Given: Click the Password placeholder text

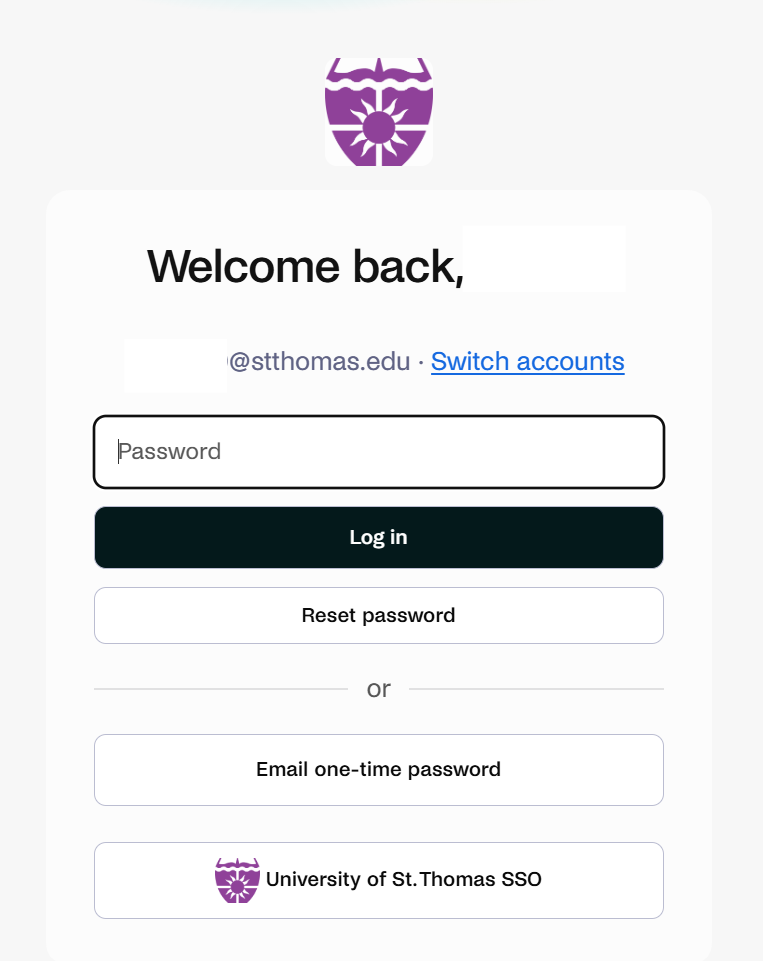Looking at the screenshot, I should tap(170, 452).
